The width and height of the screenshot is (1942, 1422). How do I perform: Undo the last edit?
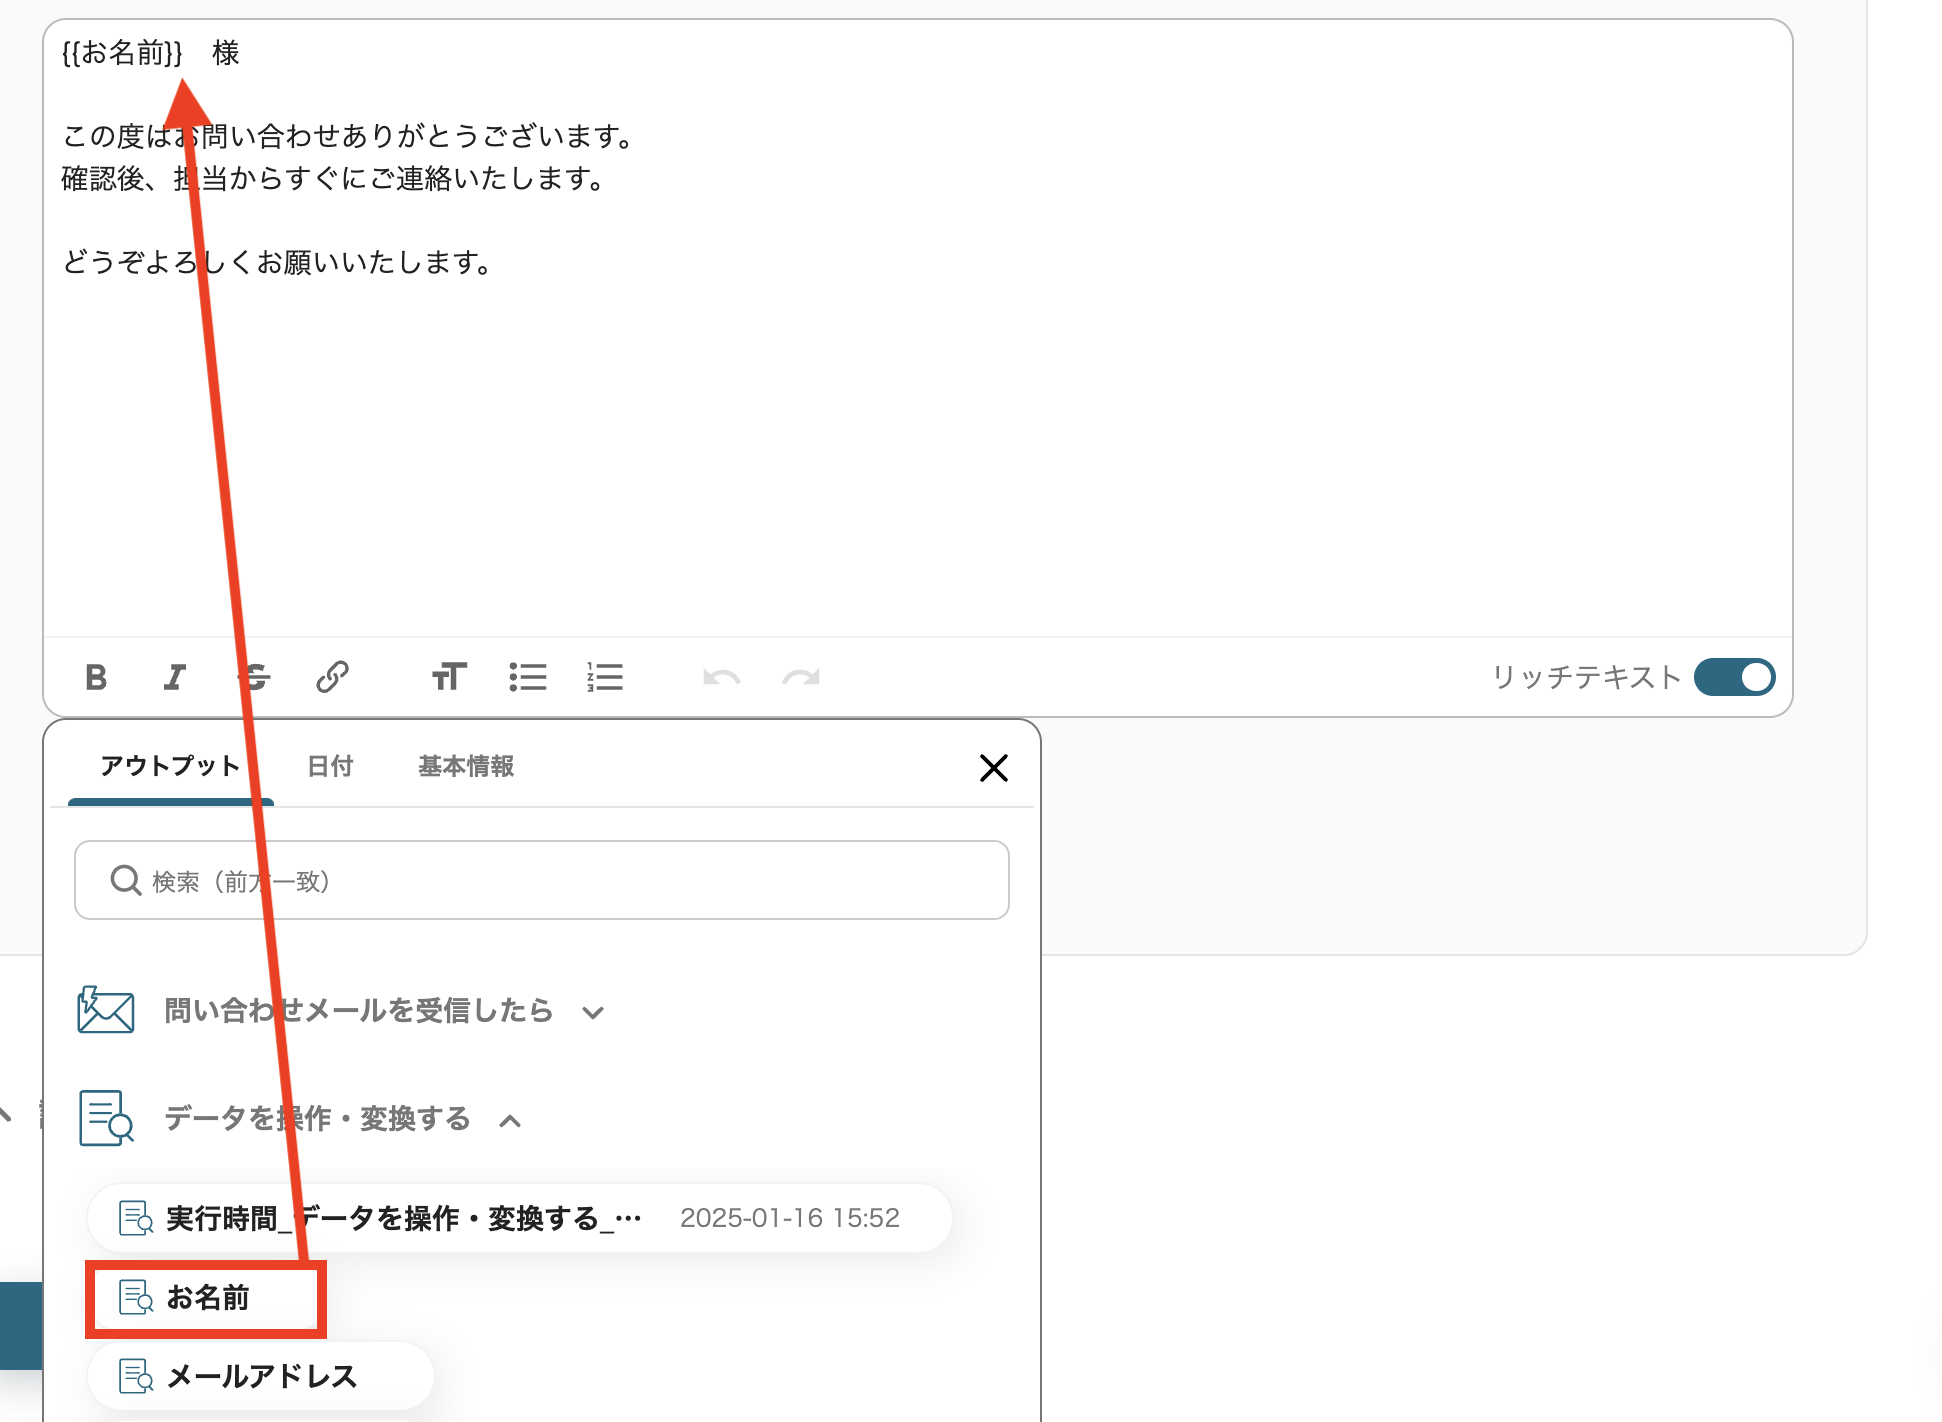pyautogui.click(x=721, y=677)
